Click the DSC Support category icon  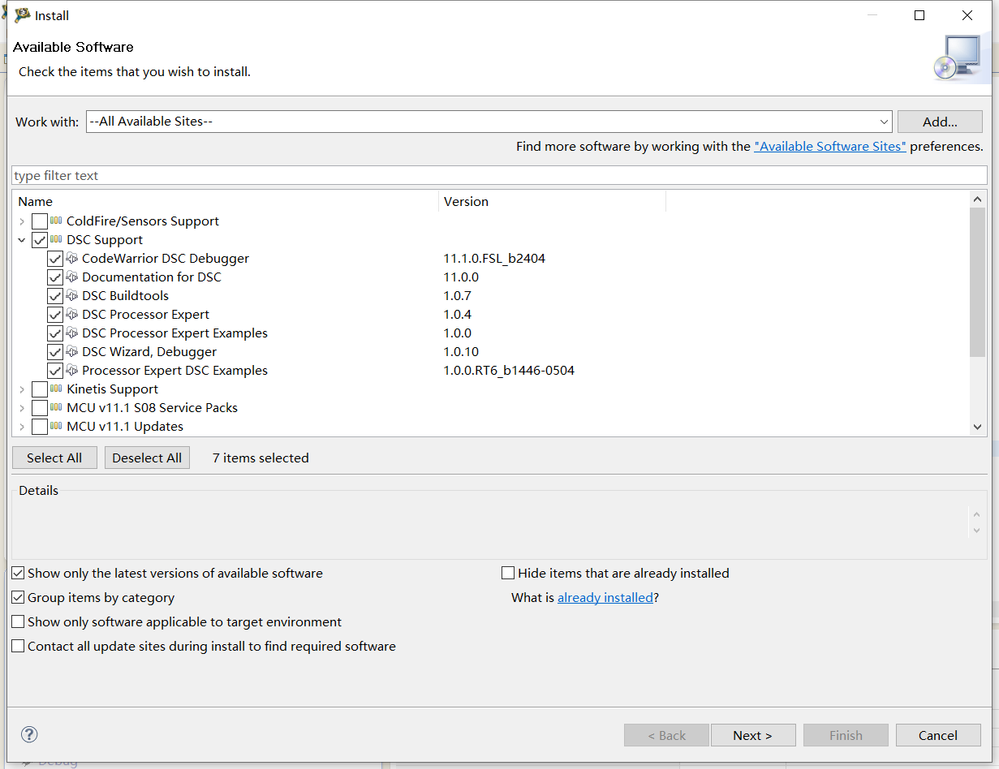click(x=57, y=240)
